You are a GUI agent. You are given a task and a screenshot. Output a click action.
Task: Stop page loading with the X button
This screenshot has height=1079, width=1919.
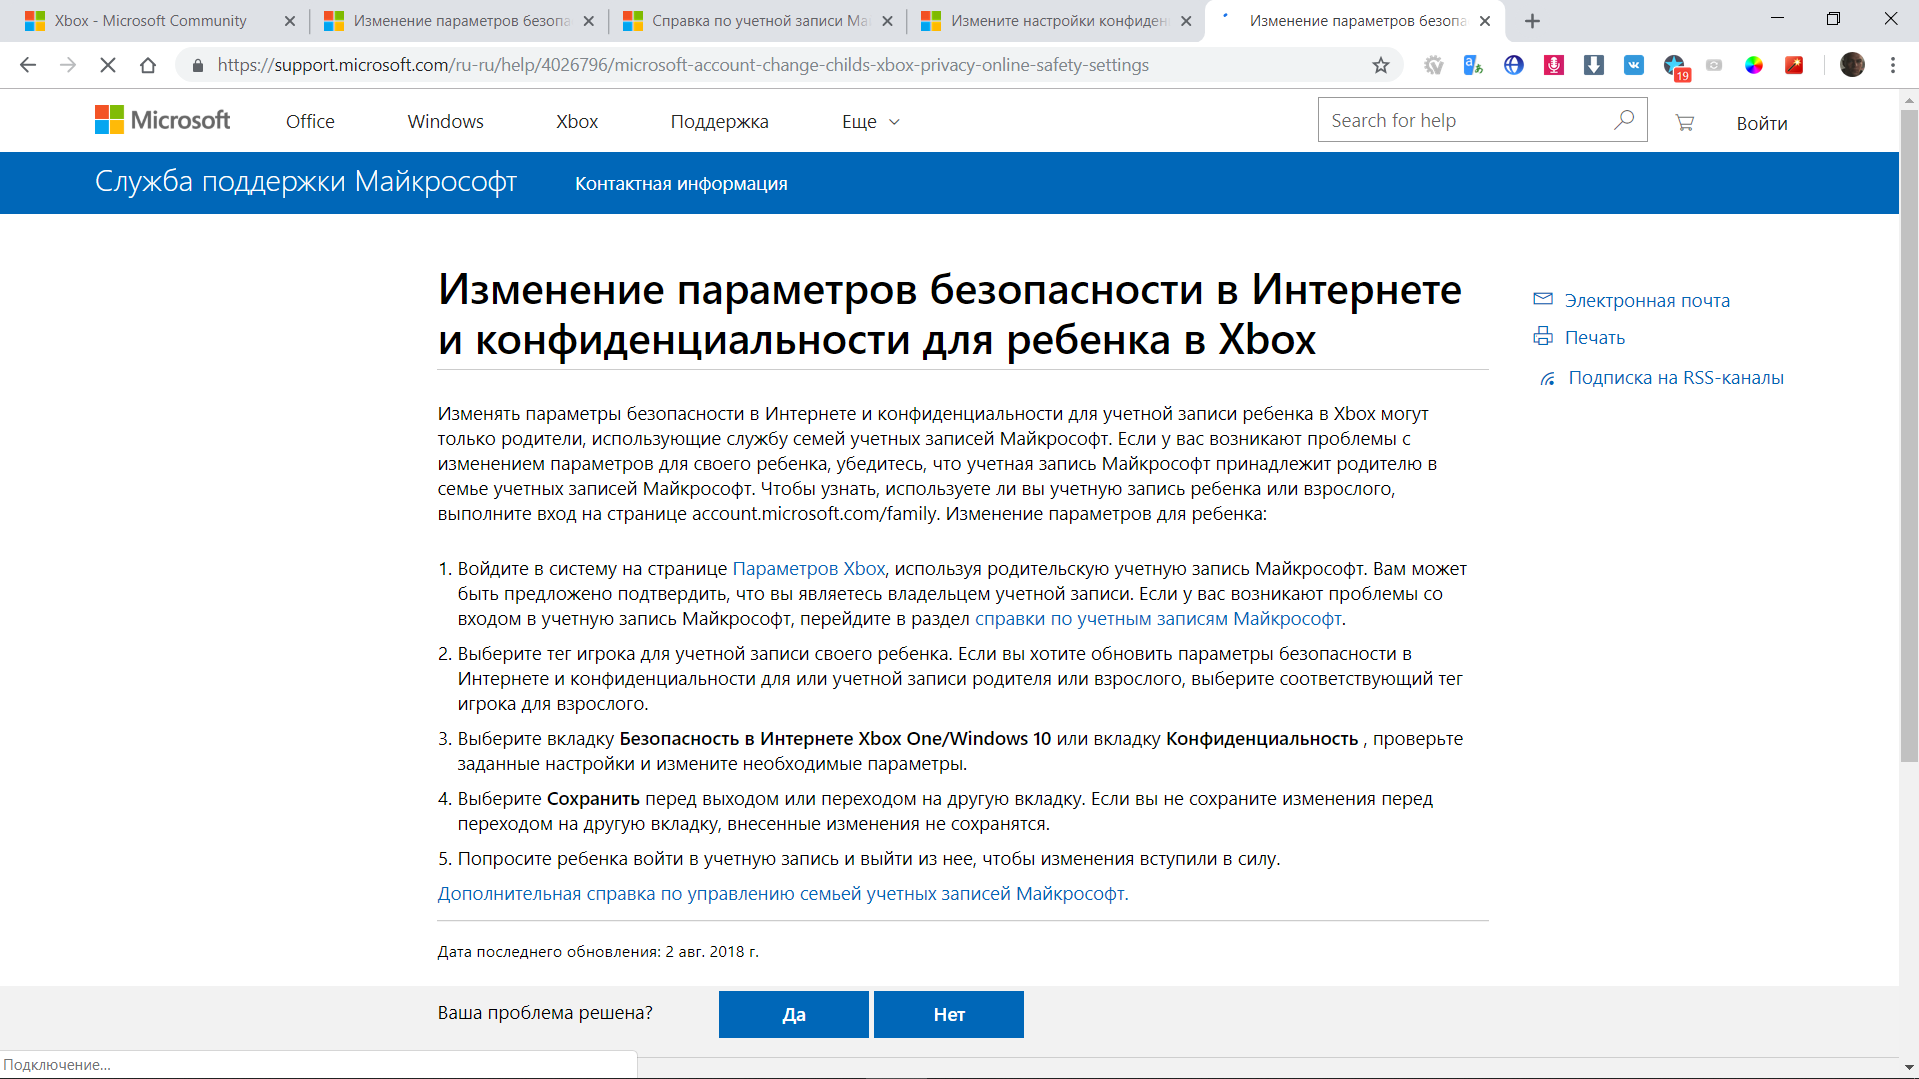pos(108,65)
